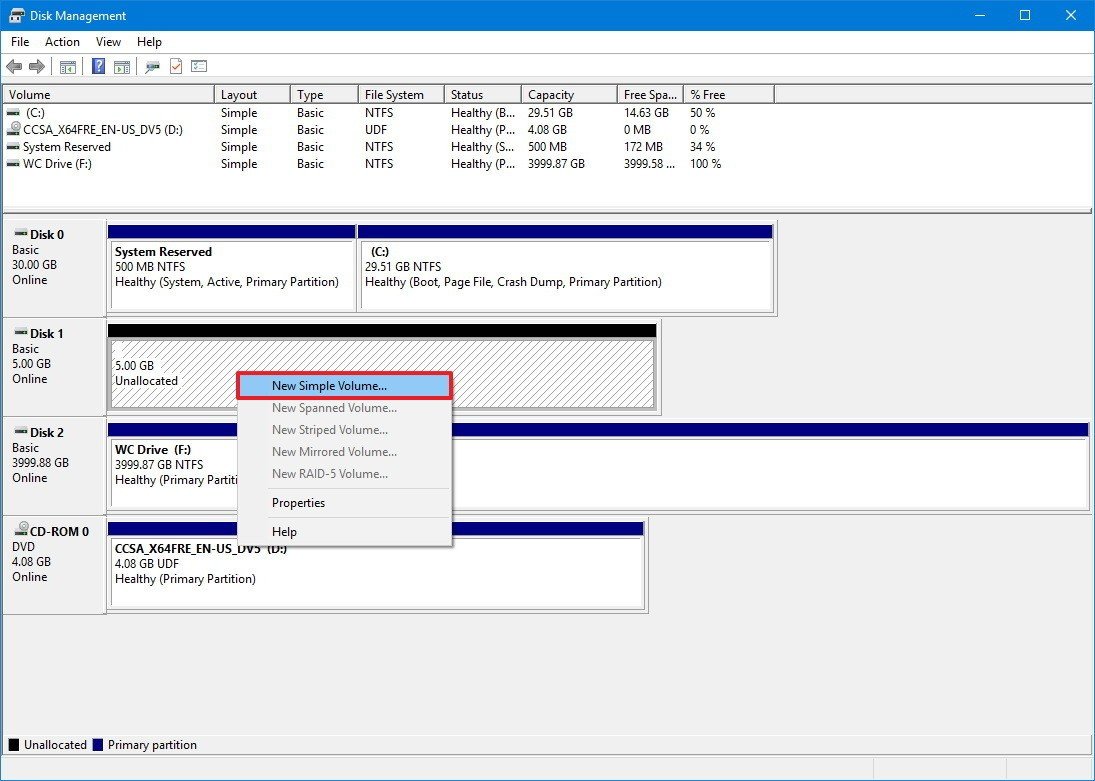Click the DVD label under CD-ROM 0
The image size is (1095, 781).
point(23,546)
